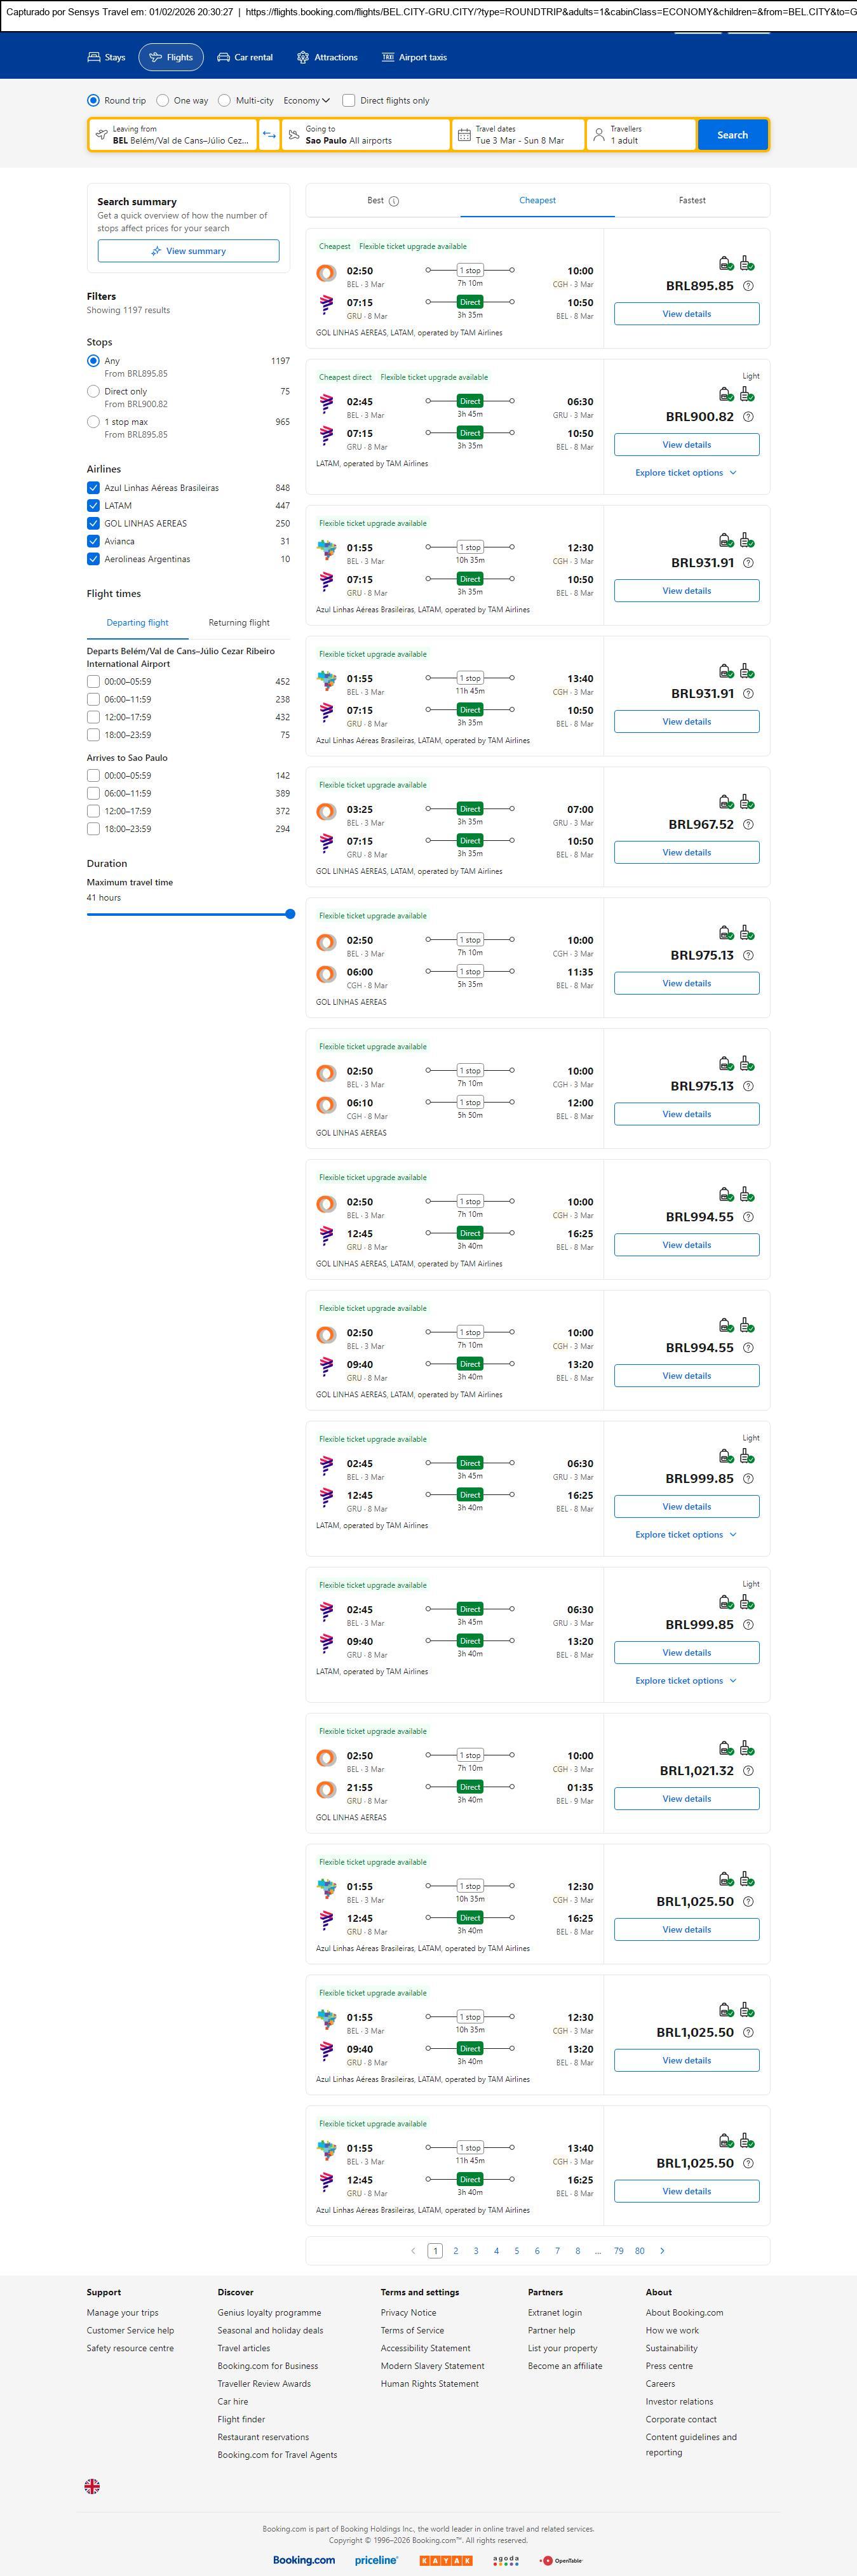Screen dimensions: 857x2576
Task: Uncheck the Avianca airline filter
Action: pos(93,541)
